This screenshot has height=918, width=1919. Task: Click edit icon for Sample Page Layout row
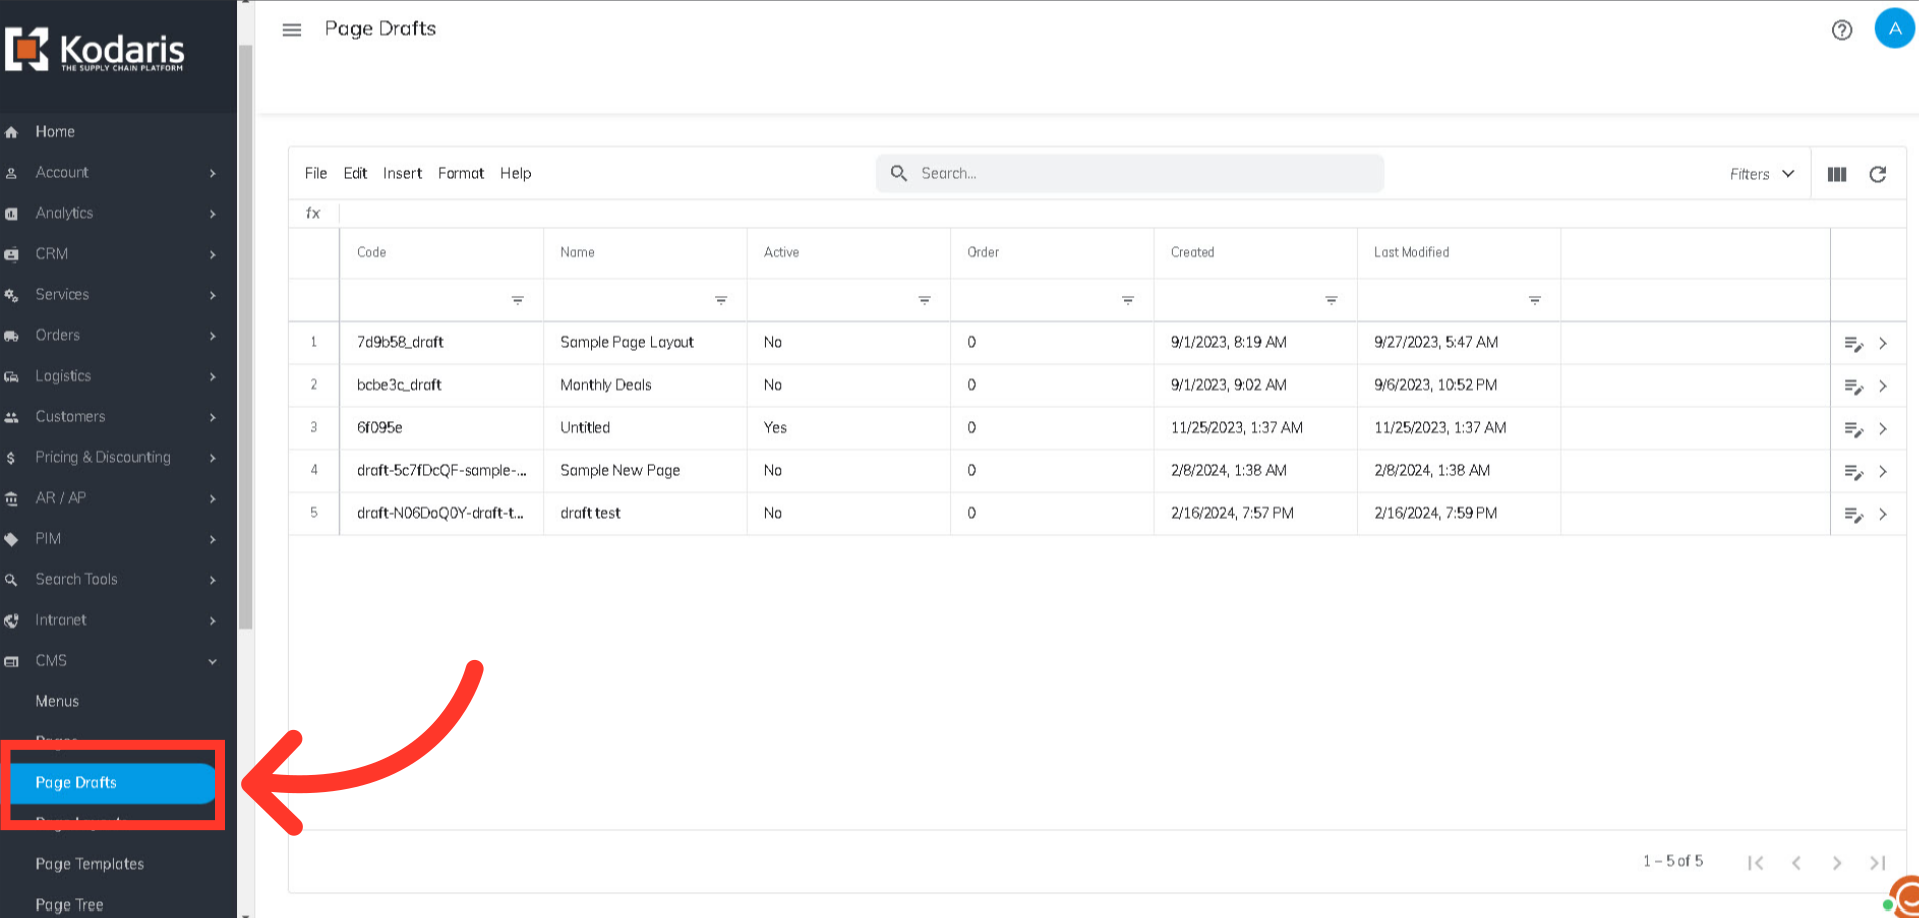click(1853, 344)
